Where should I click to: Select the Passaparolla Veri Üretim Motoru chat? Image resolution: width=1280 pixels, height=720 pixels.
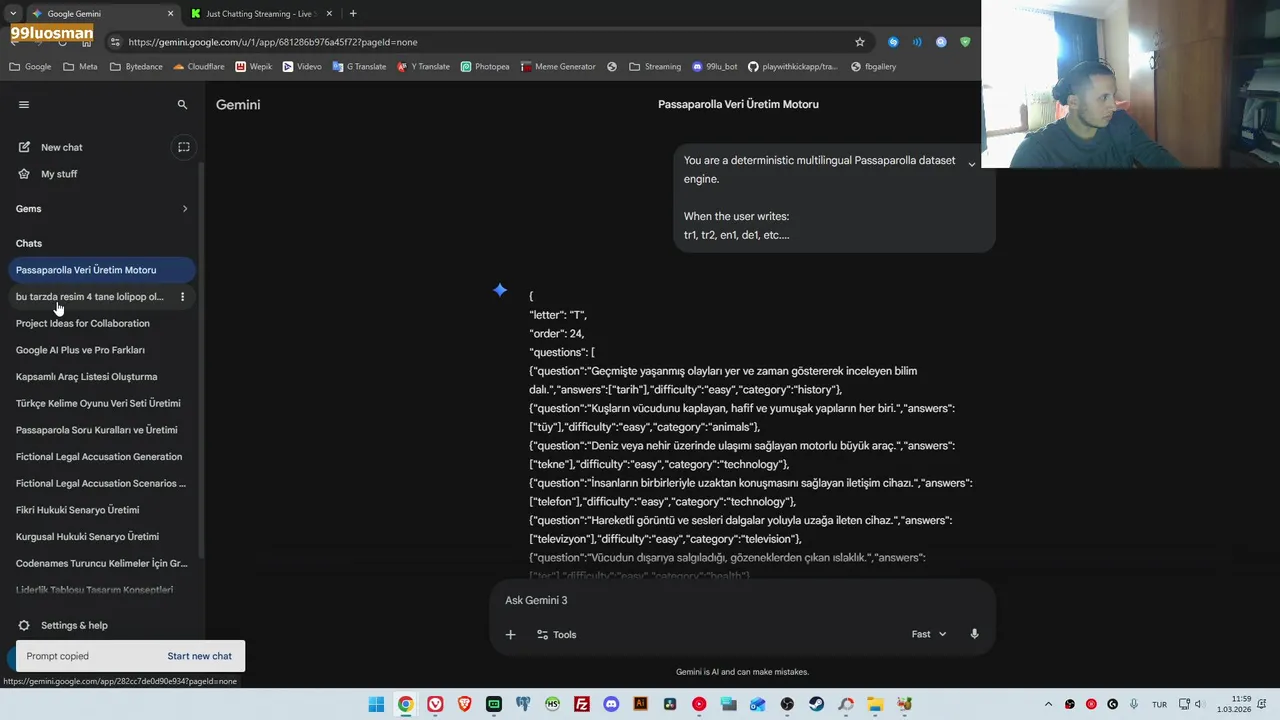101,270
